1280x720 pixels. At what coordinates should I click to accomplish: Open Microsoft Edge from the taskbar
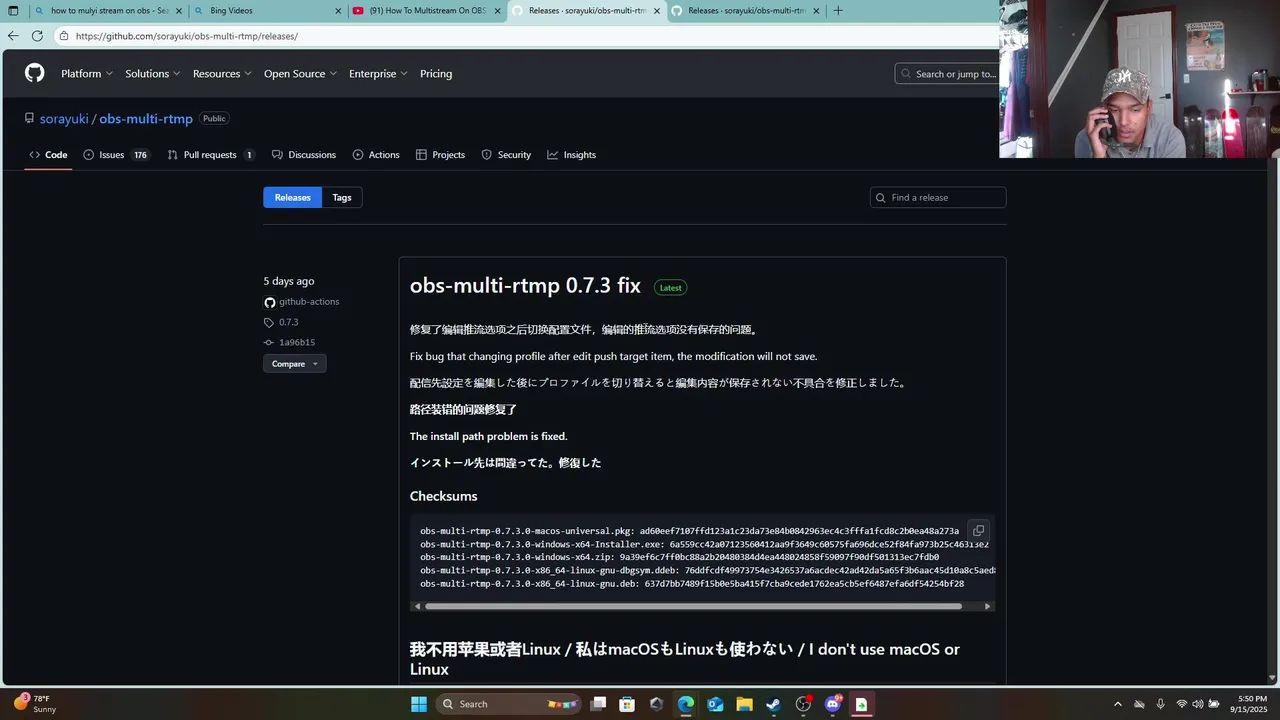(686, 704)
